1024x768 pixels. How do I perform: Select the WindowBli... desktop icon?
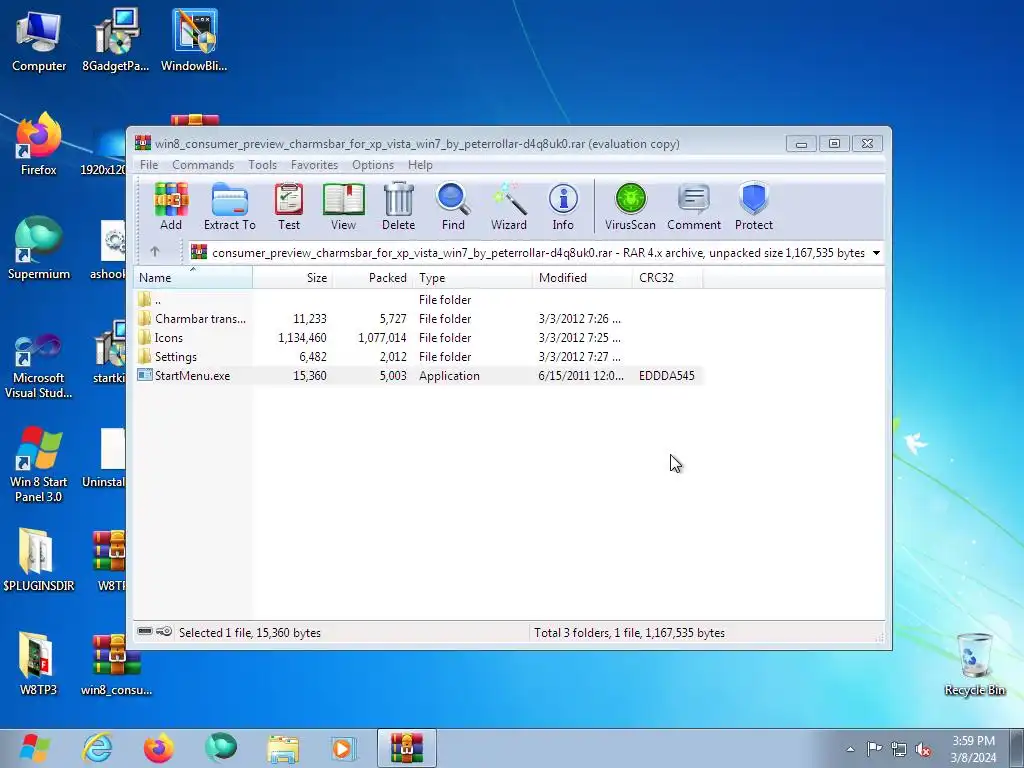(x=194, y=40)
